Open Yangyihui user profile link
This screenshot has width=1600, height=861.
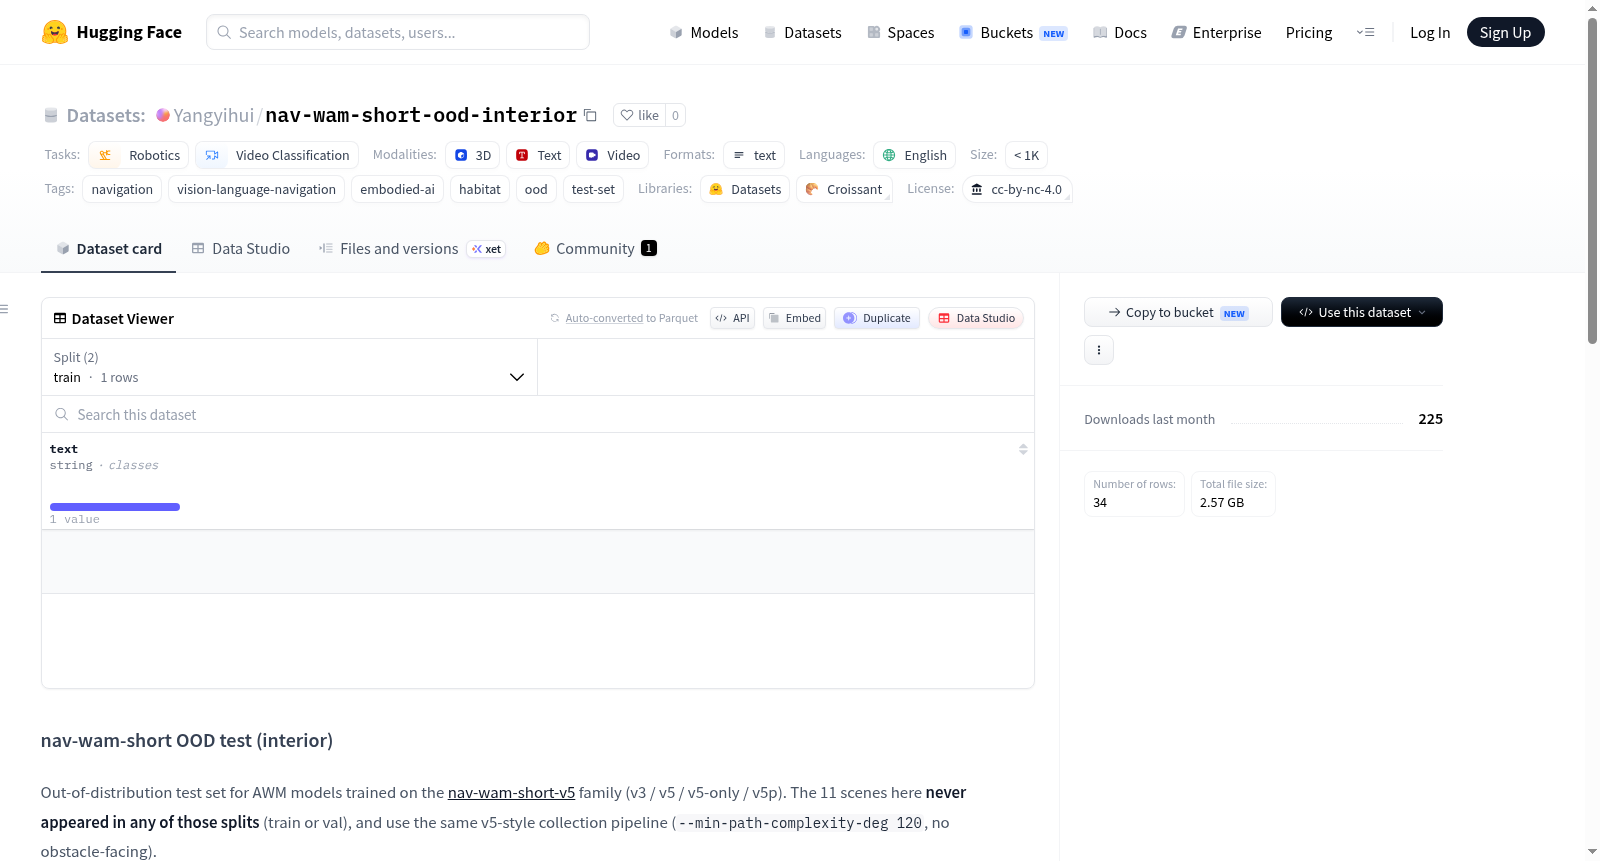214,115
